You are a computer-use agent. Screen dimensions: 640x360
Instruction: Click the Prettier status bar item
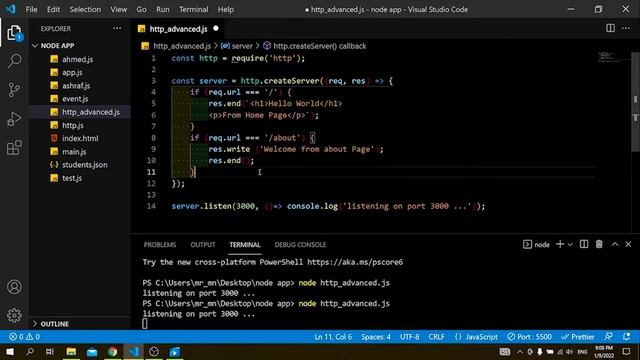pos(578,337)
